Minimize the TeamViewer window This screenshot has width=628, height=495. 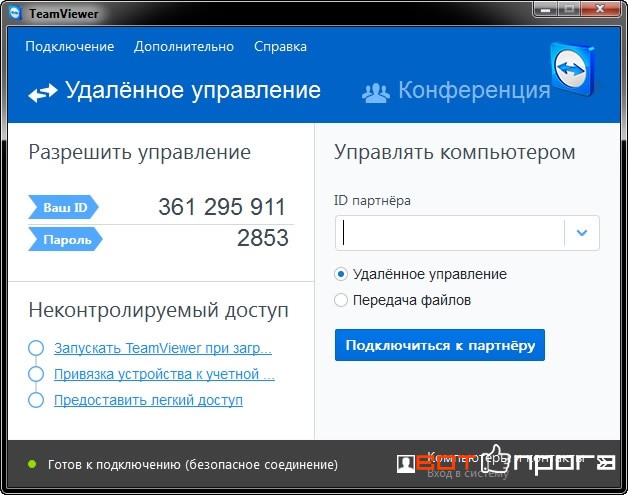pyautogui.click(x=545, y=9)
